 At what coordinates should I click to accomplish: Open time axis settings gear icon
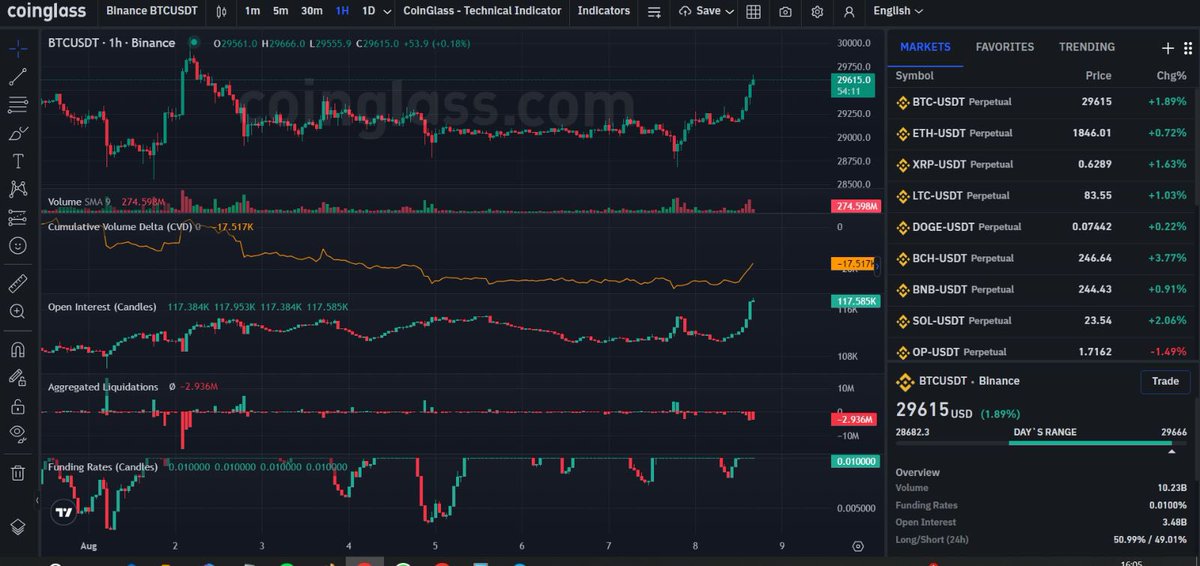(858, 546)
